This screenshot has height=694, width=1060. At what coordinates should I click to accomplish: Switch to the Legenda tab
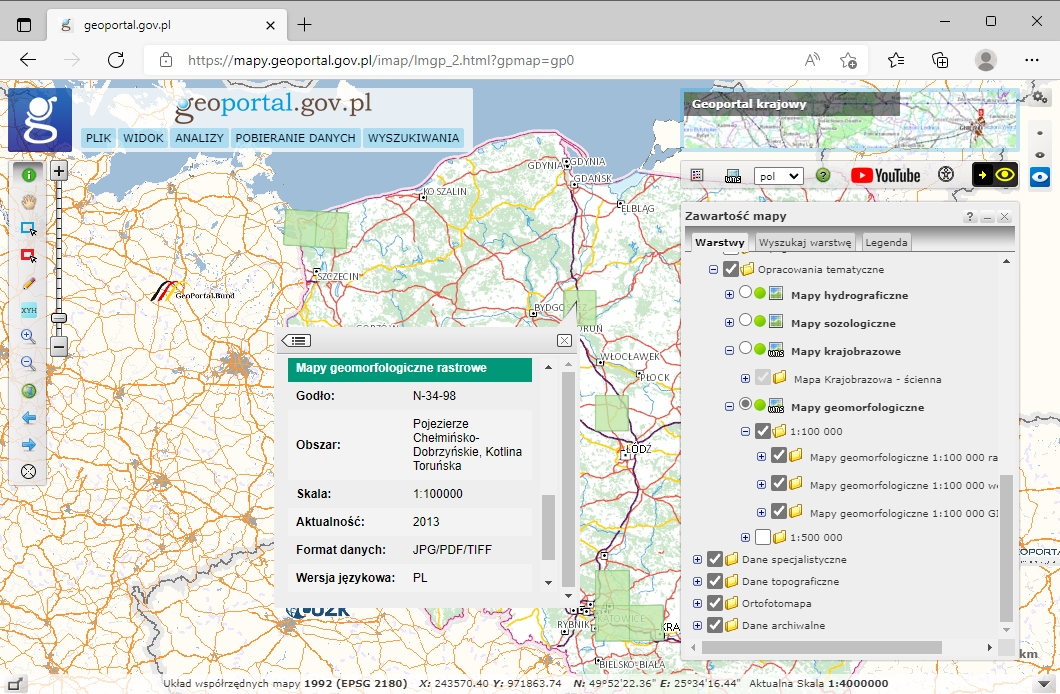[x=885, y=241]
